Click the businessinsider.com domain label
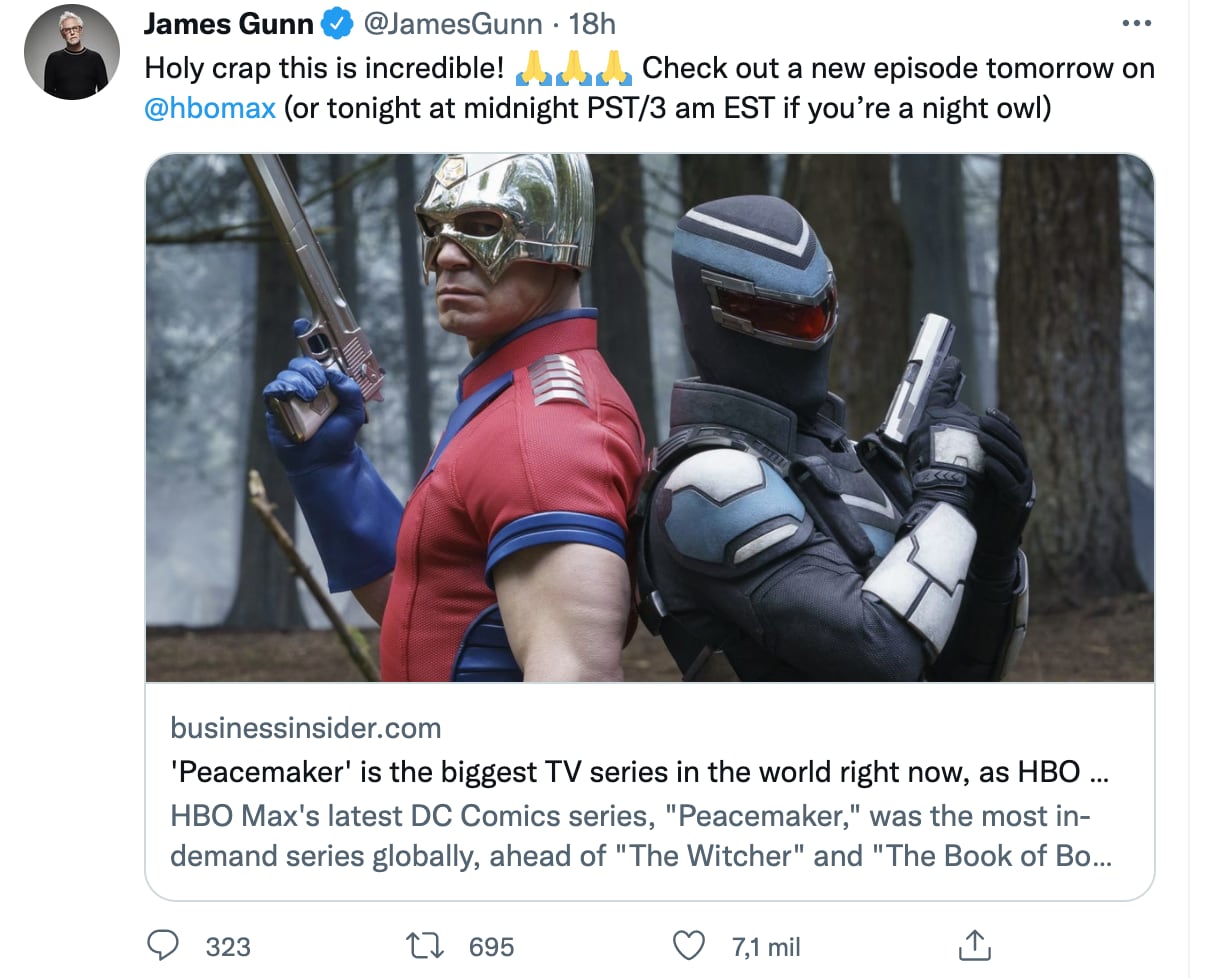This screenshot has height=978, width=1208. 305,727
